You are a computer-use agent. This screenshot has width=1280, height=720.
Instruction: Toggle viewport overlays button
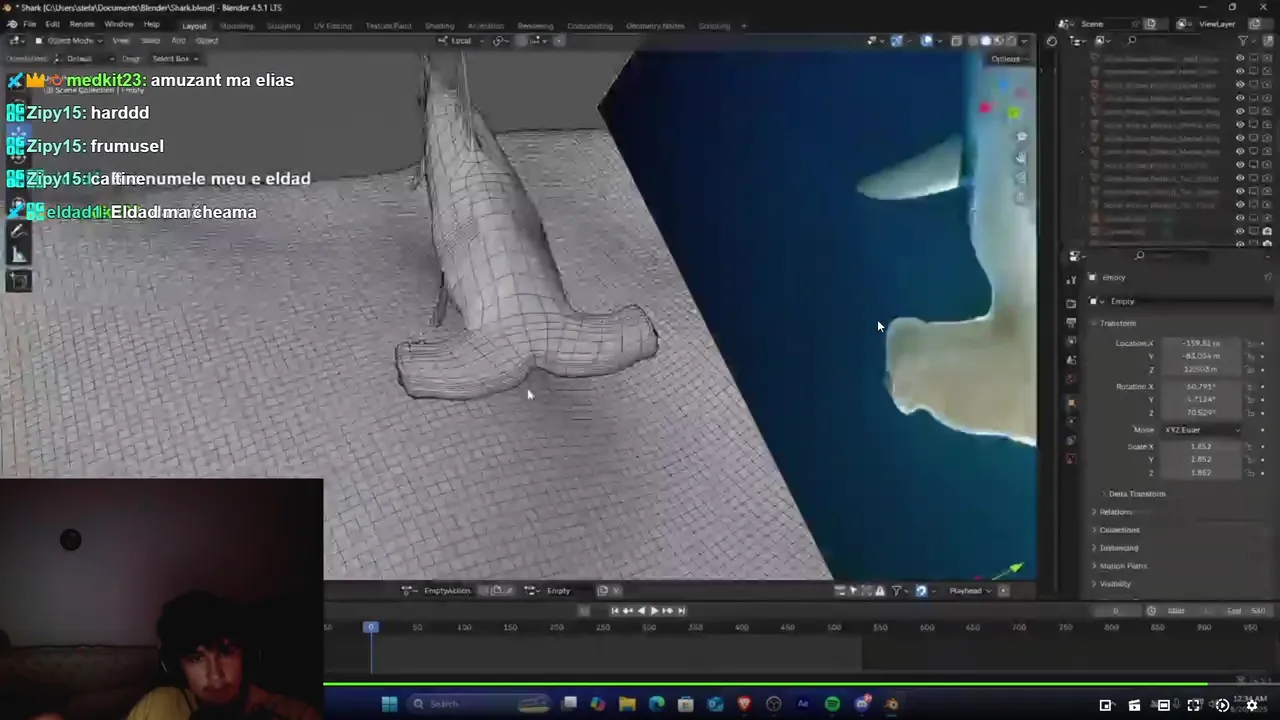[x=927, y=41]
